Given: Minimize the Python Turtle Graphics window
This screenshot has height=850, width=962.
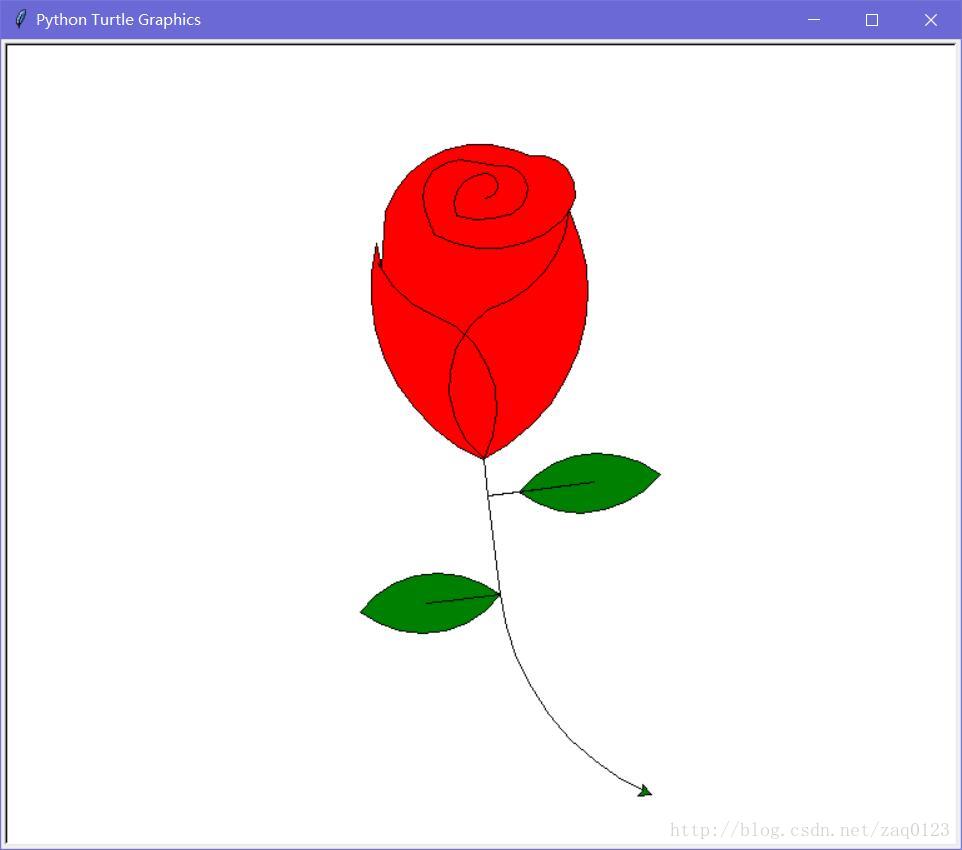Looking at the screenshot, I should point(814,20).
